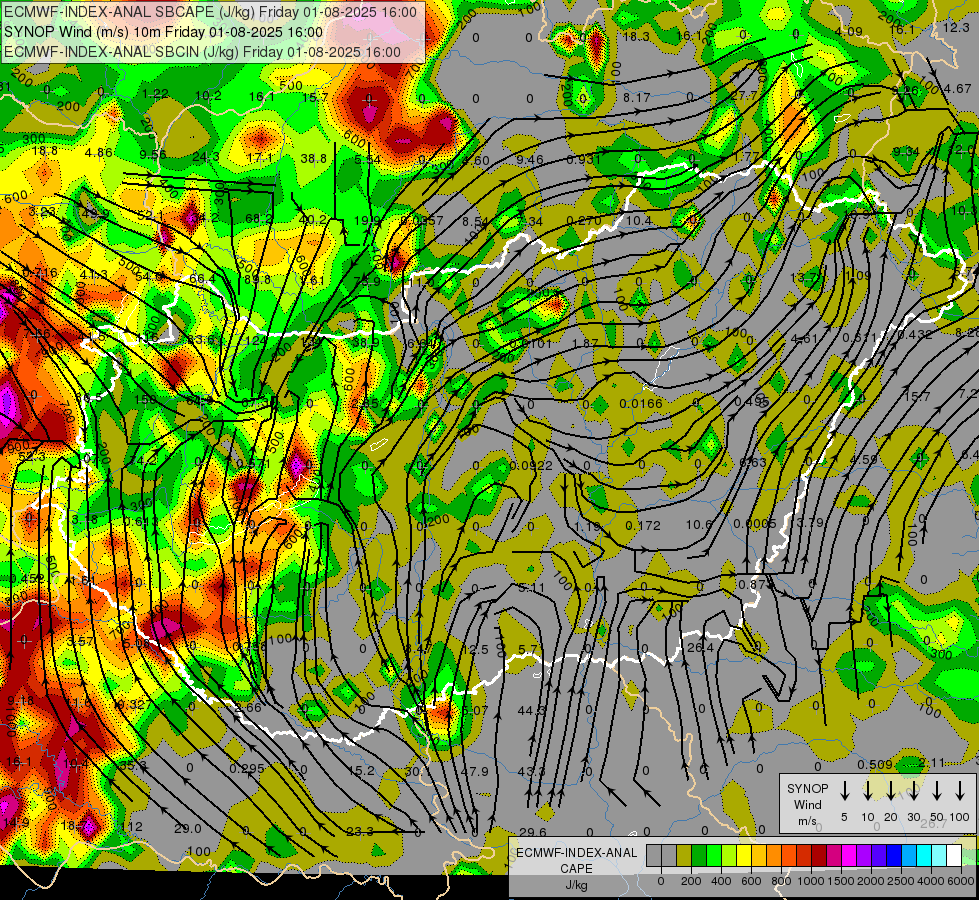The image size is (979, 900).
Task: Click the 4.09 value at top right
Action: 849,31
